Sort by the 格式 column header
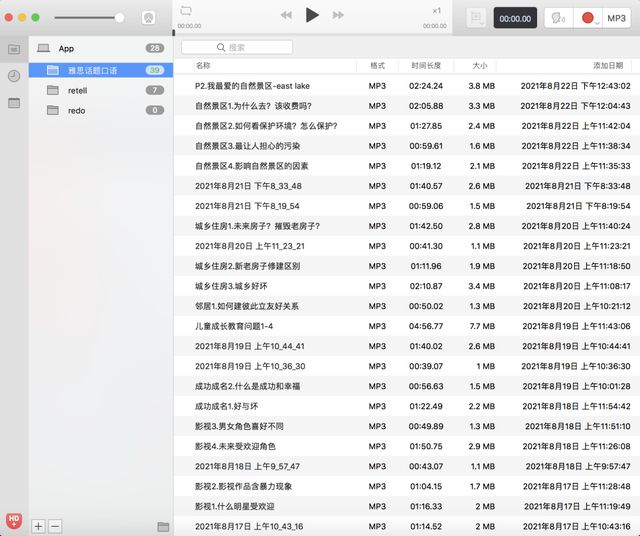Screen dimensions: 640x536 pos(377,65)
